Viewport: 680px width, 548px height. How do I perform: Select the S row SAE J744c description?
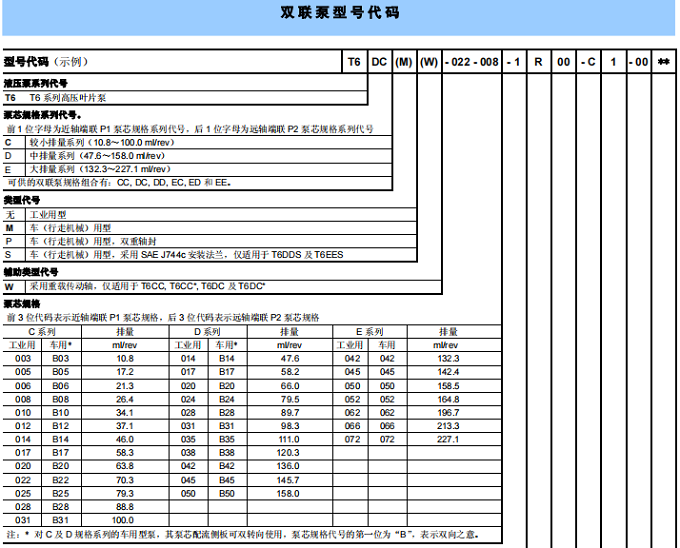point(186,254)
